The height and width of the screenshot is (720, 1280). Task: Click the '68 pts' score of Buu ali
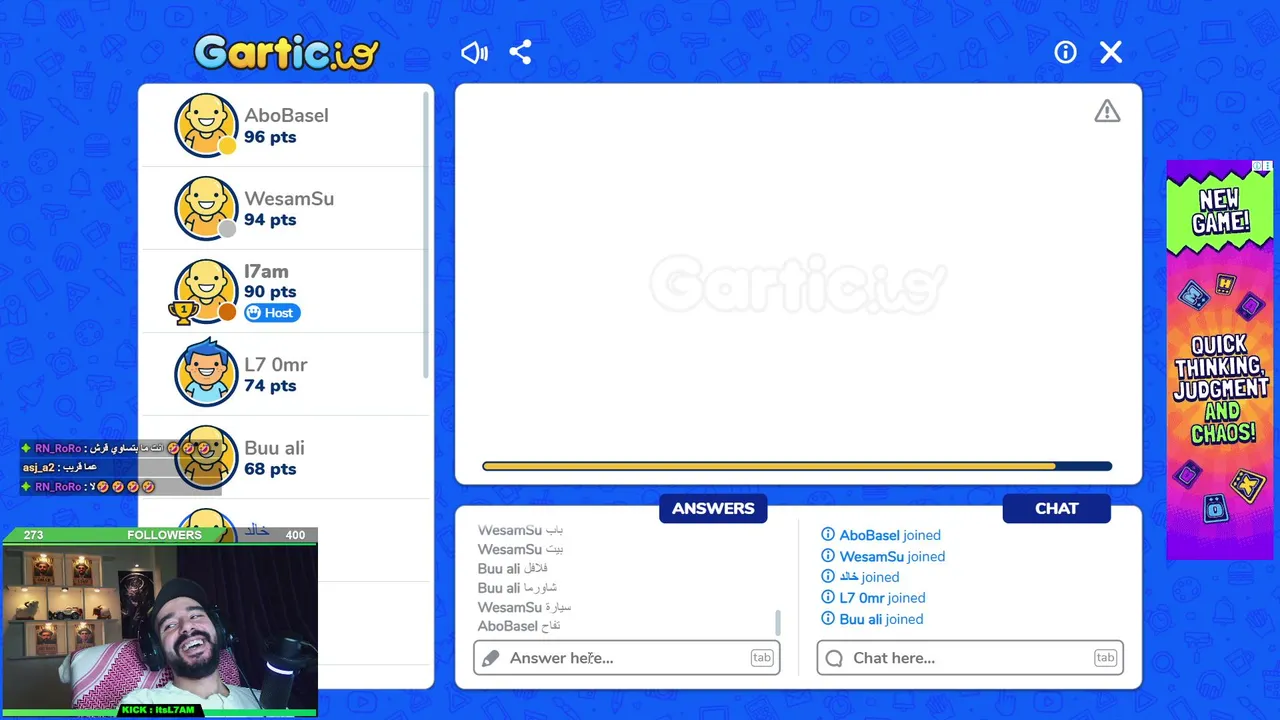(x=270, y=469)
